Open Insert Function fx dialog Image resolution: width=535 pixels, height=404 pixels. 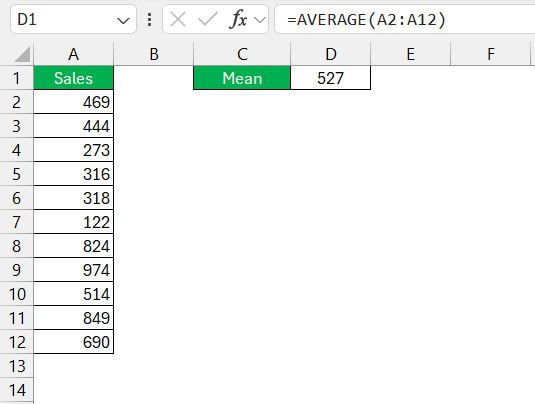click(x=239, y=19)
